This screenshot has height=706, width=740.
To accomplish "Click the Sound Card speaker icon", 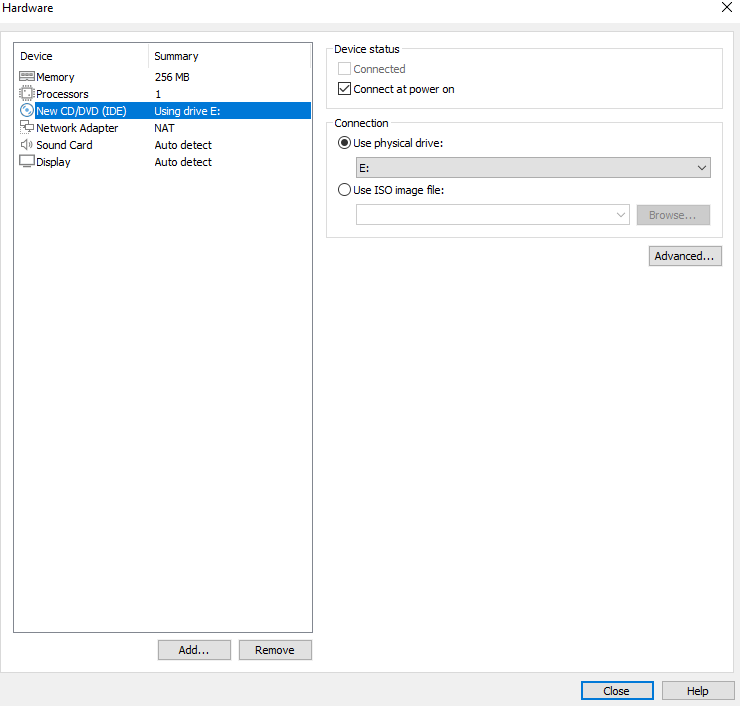I will 27,144.
